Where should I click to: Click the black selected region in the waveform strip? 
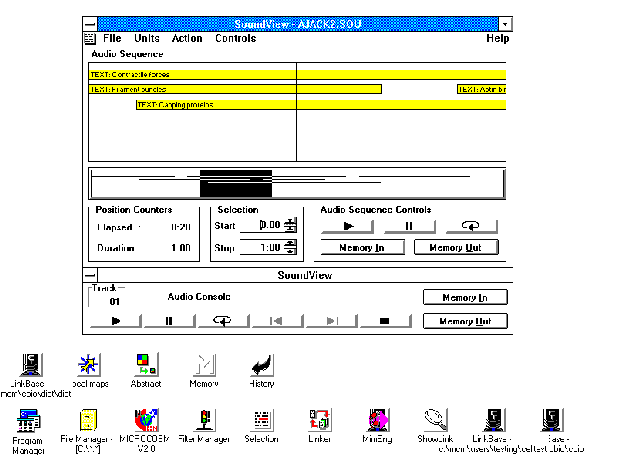click(x=235, y=184)
